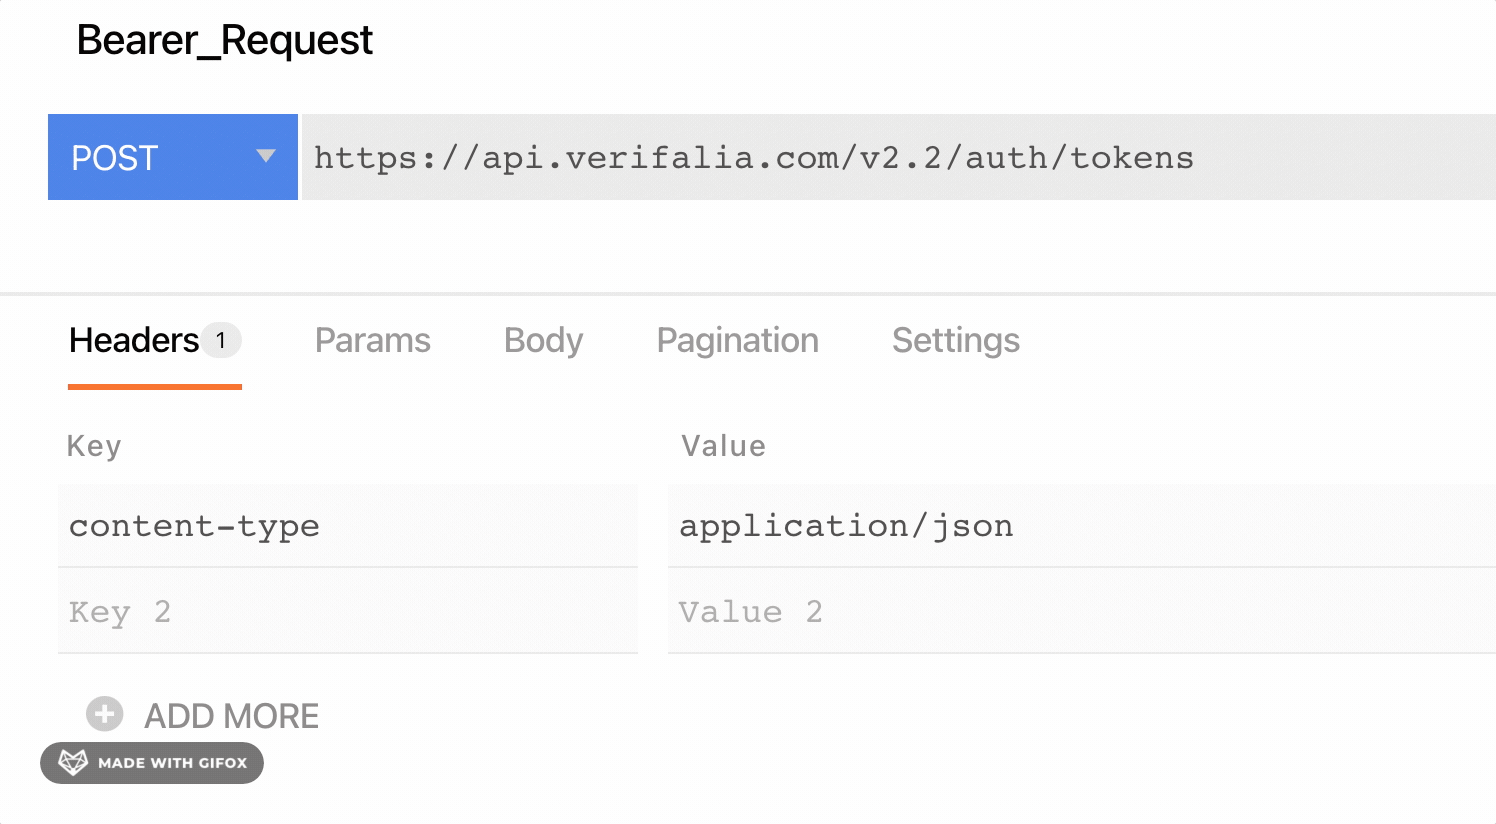Image resolution: width=1496 pixels, height=824 pixels.
Task: Click the POST method label
Action: (115, 158)
